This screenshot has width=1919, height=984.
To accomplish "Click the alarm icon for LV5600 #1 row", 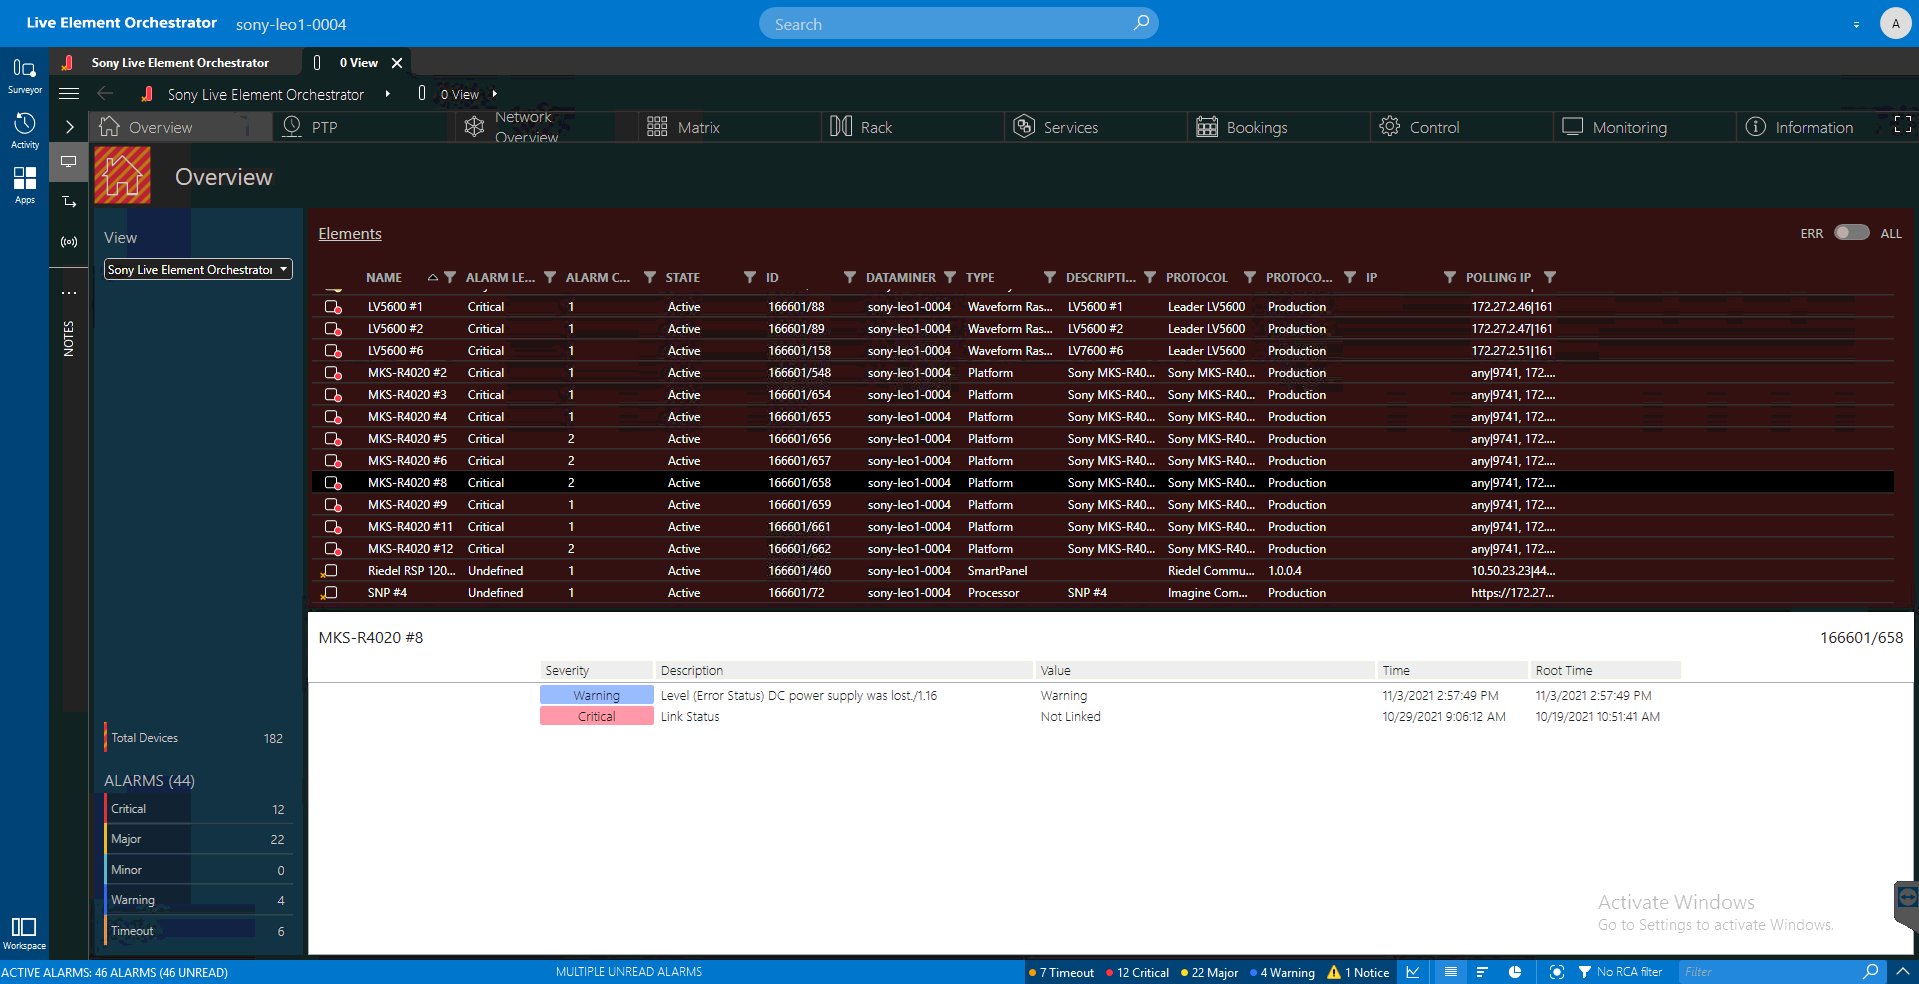I will click(x=333, y=307).
